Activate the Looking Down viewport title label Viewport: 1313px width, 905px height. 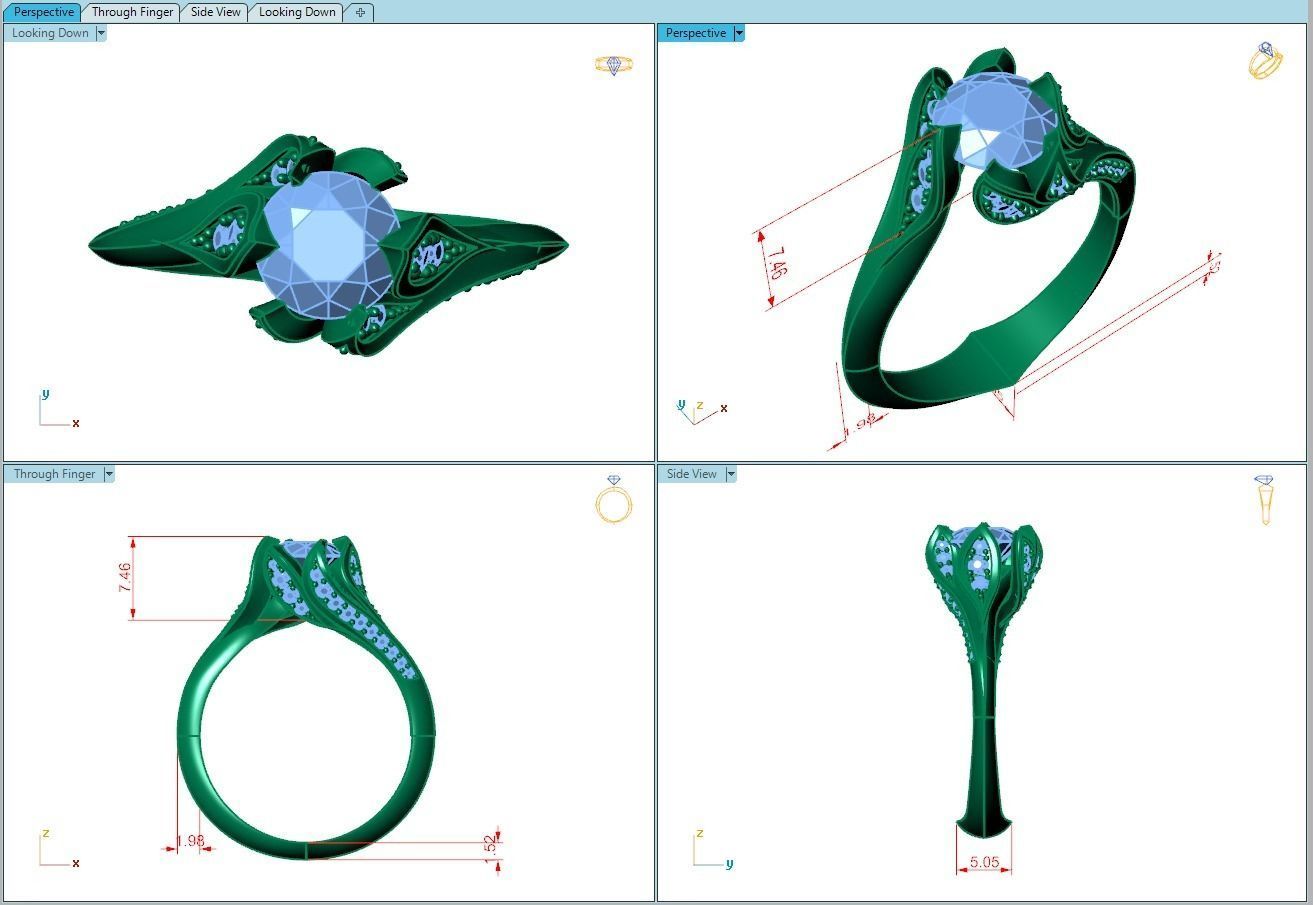[50, 33]
